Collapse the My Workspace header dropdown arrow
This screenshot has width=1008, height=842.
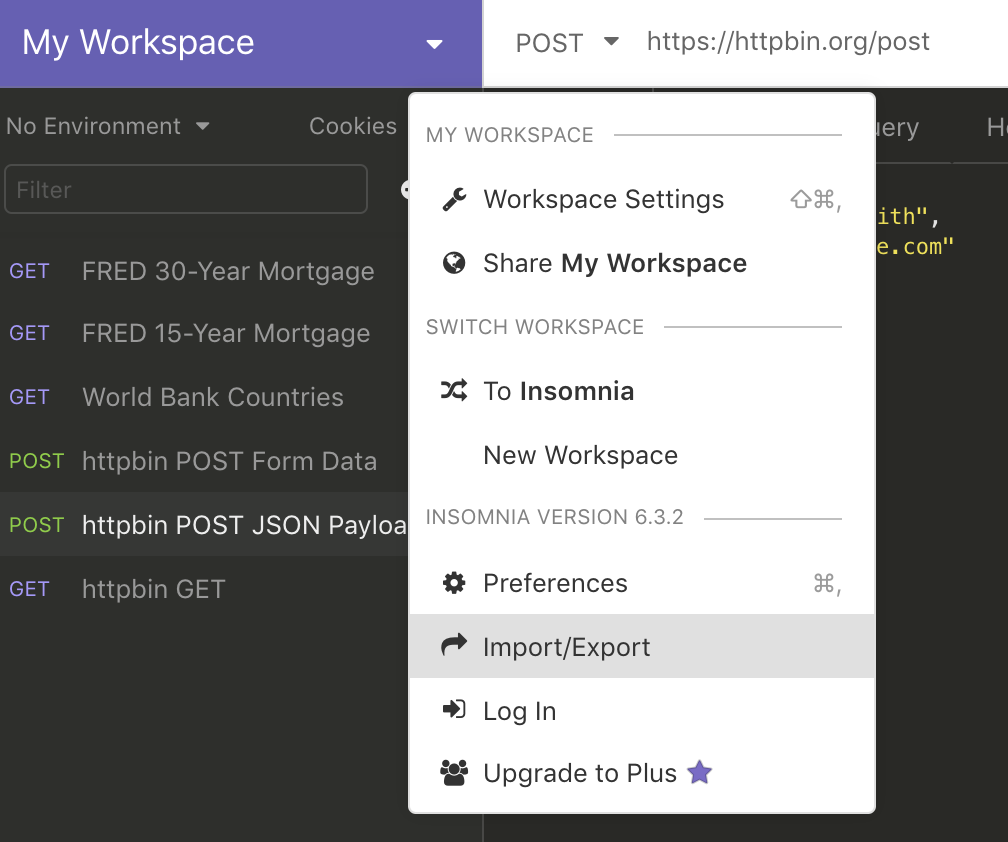(x=435, y=44)
